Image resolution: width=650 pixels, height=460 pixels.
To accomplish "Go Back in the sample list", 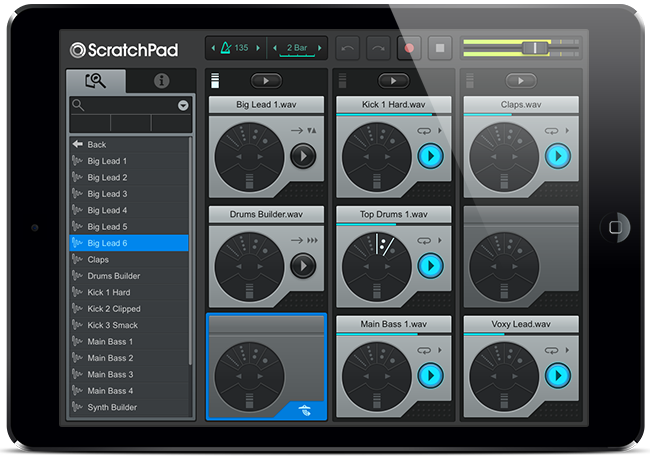I will point(129,145).
